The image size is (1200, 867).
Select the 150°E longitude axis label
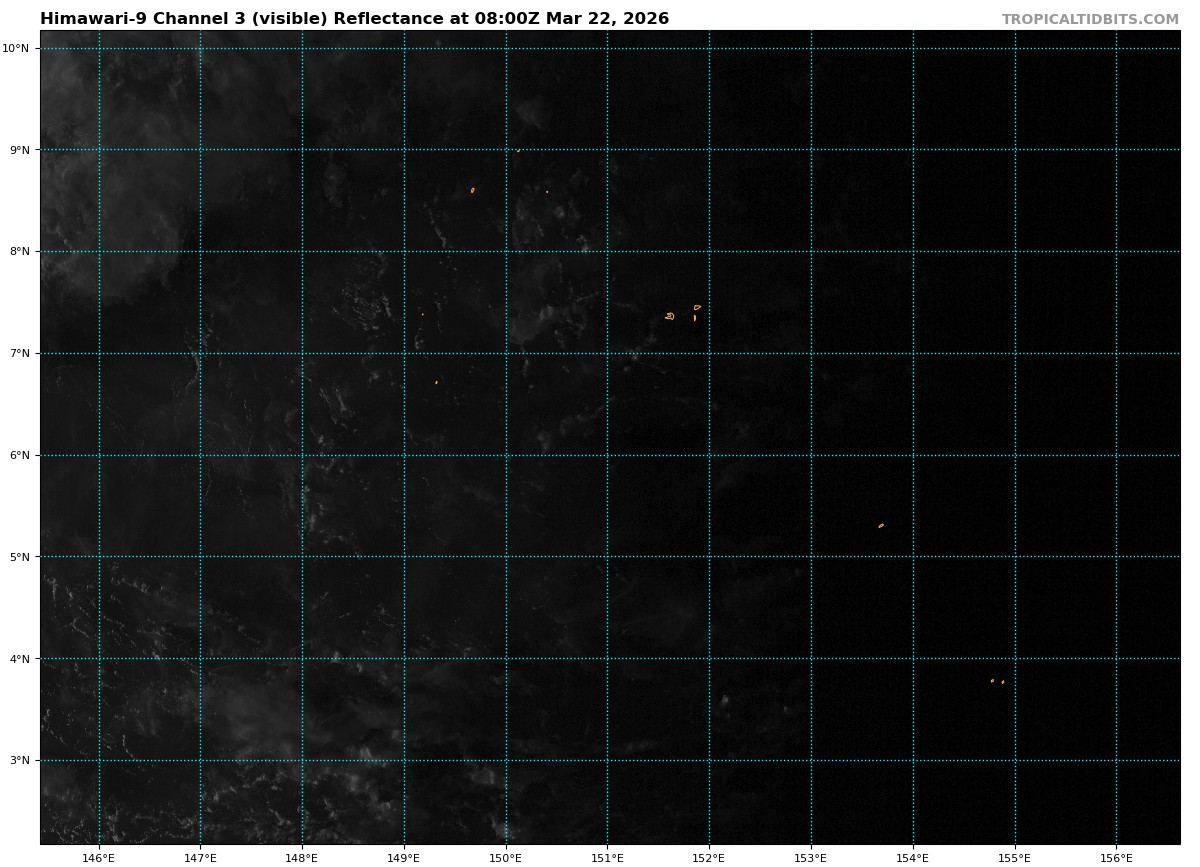506,857
